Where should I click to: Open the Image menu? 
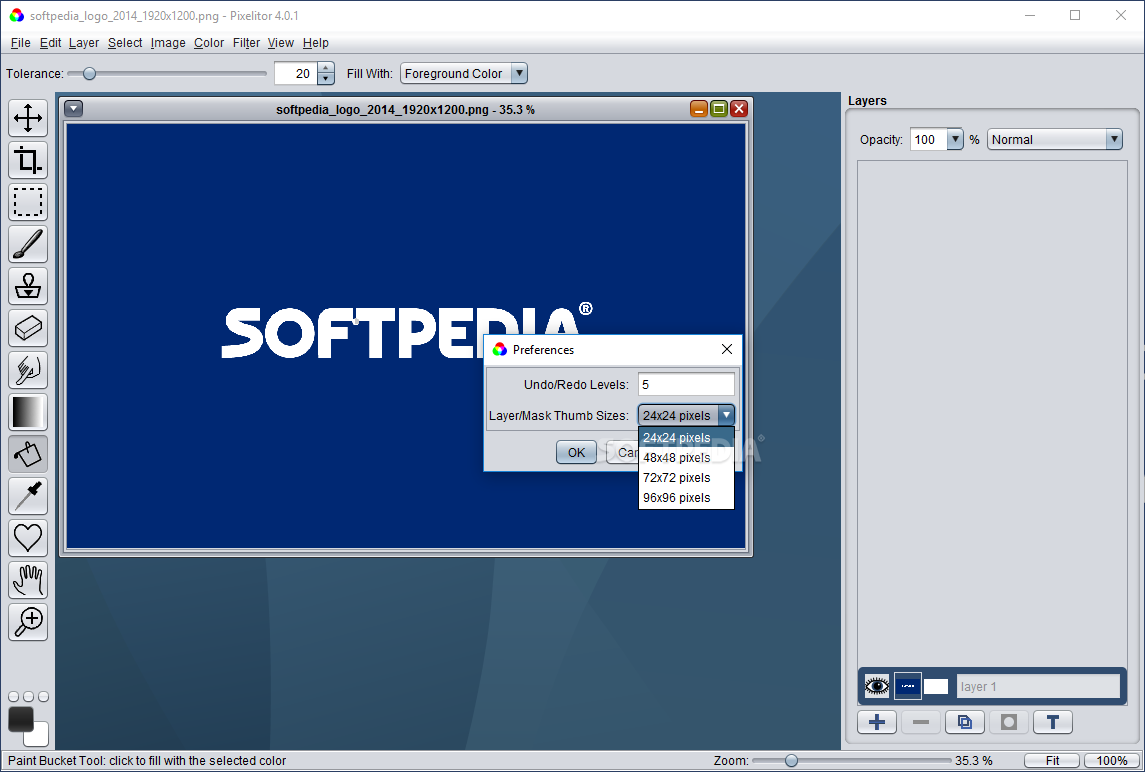[168, 42]
